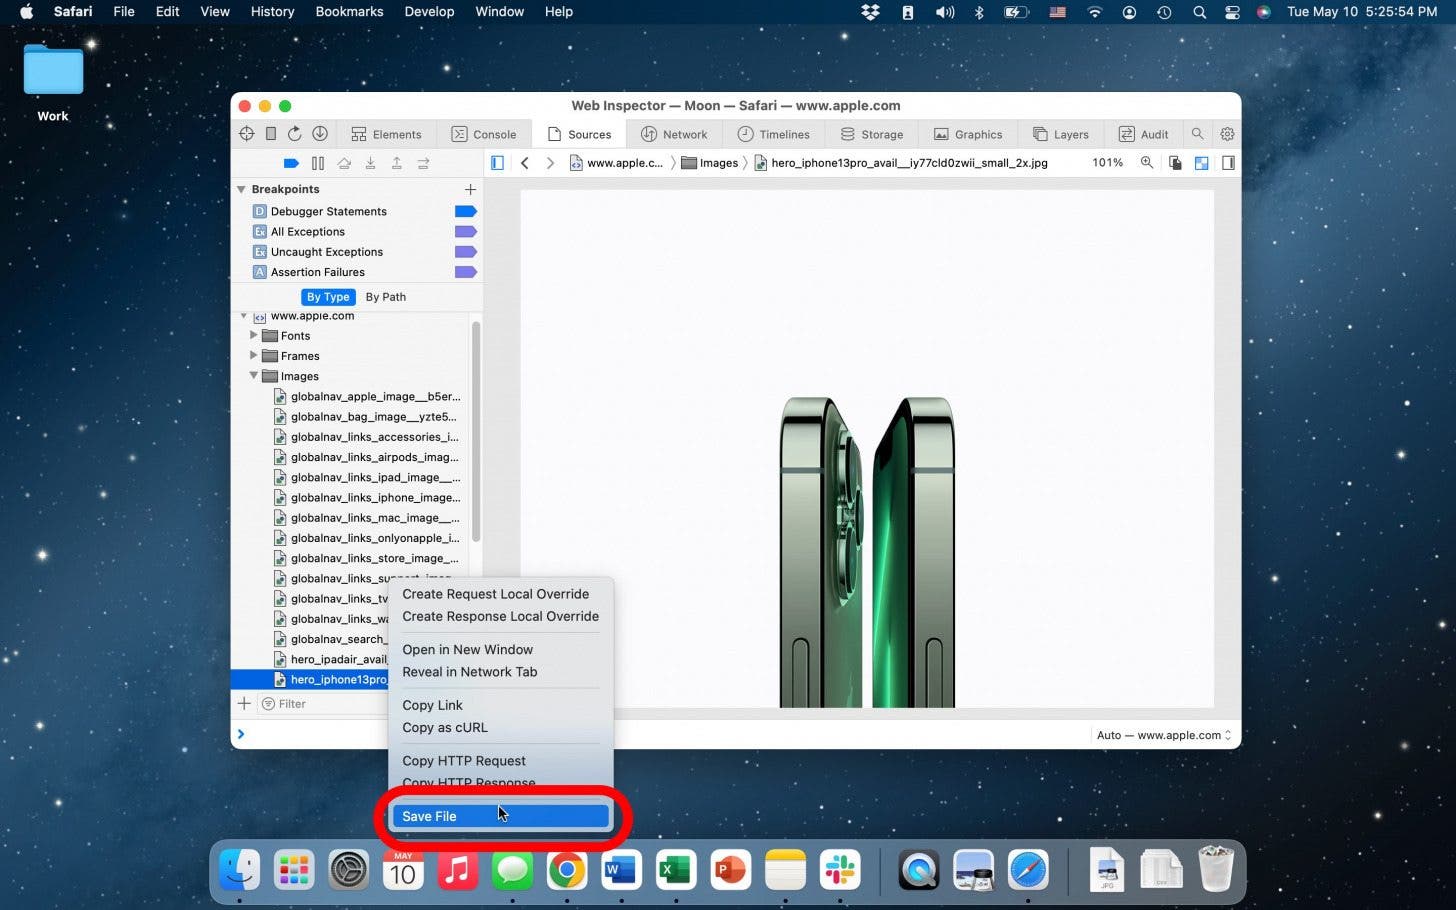This screenshot has height=910, width=1456.
Task: Select By Type grouping option
Action: [328, 297]
